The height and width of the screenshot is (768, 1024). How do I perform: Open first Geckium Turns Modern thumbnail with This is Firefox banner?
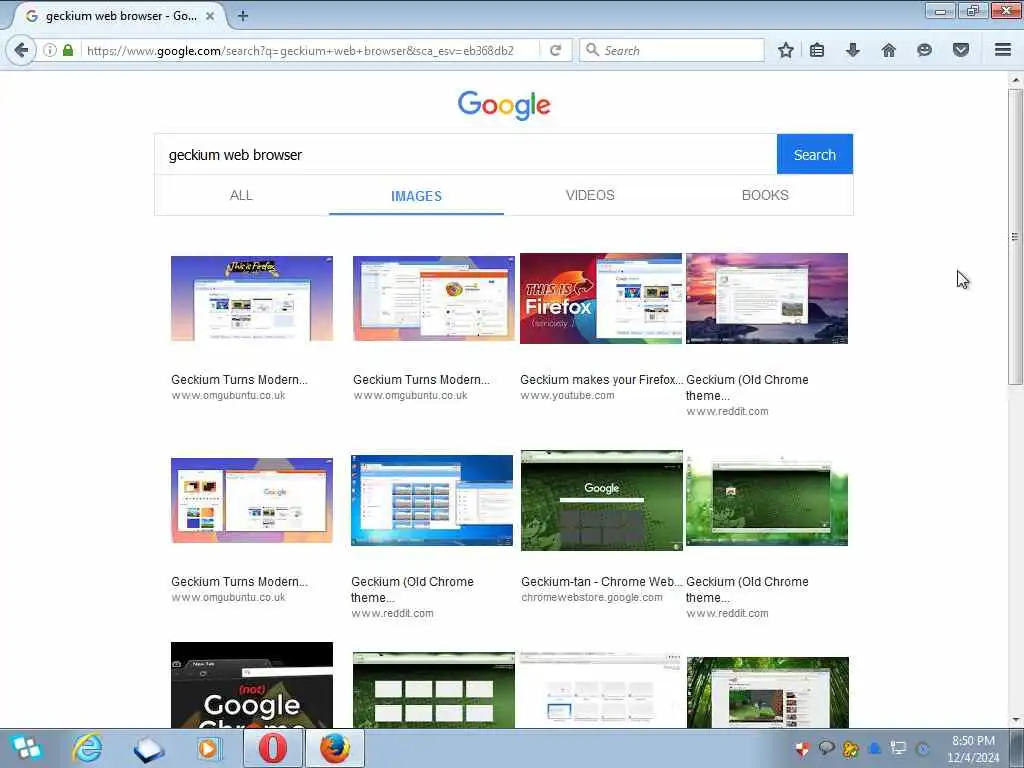[x=252, y=298]
